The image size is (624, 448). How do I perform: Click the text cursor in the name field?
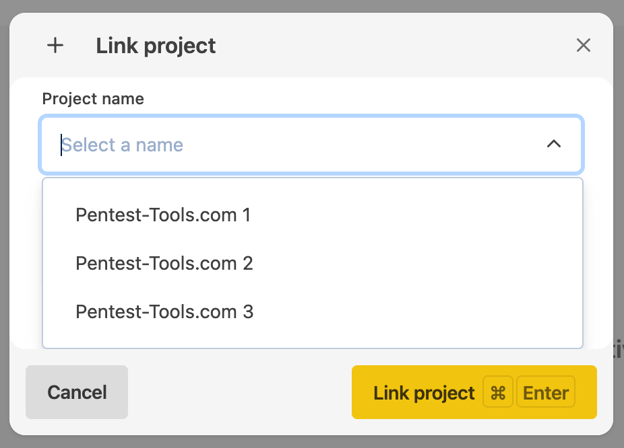(x=61, y=145)
